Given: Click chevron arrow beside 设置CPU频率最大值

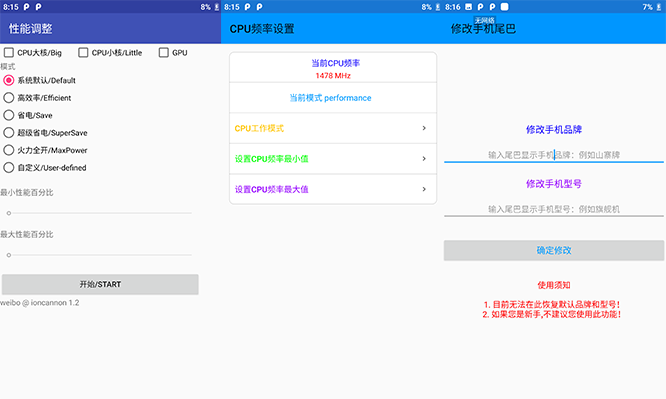Looking at the screenshot, I should pos(424,189).
